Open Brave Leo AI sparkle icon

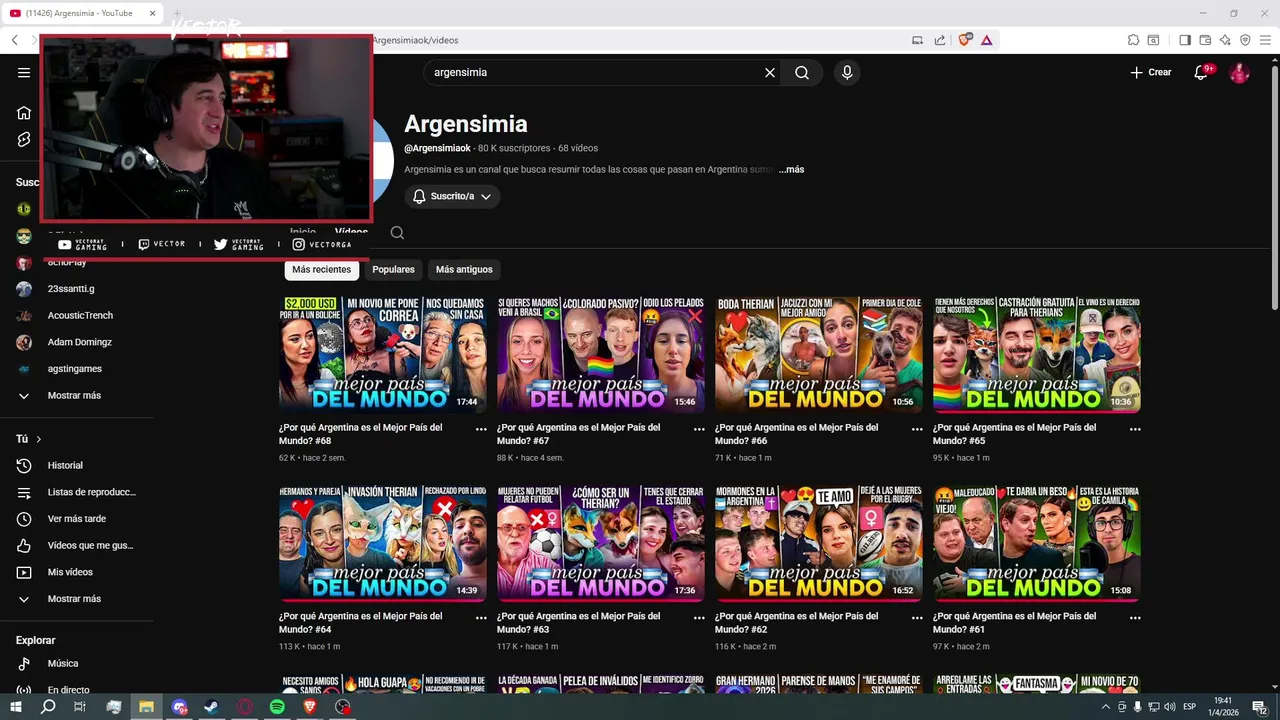(x=1225, y=40)
